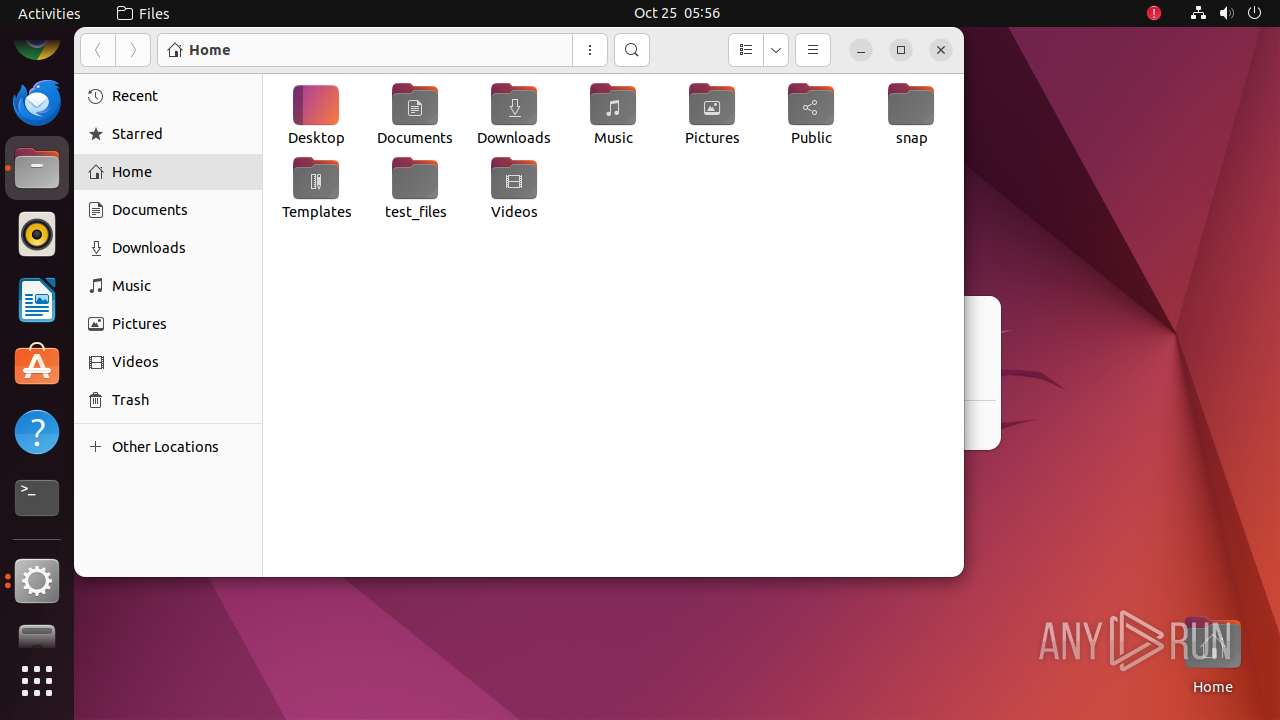Open Help from the dock
Image resolution: width=1280 pixels, height=720 pixels.
coord(37,432)
